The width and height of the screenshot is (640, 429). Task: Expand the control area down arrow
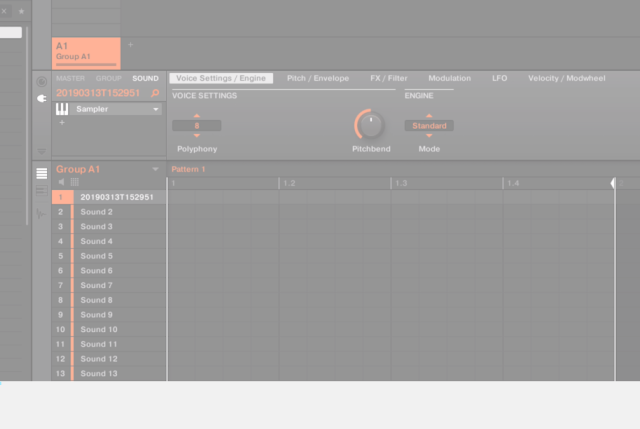(42, 151)
